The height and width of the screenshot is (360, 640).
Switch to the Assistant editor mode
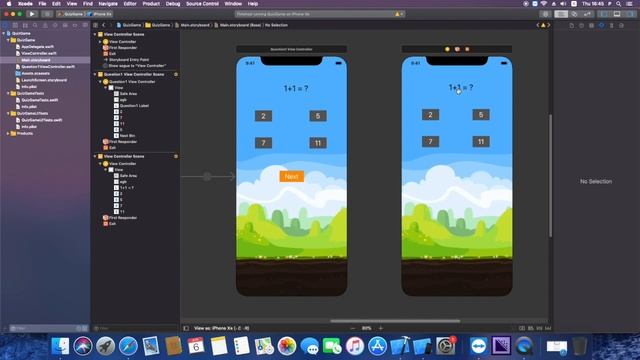(x=574, y=14)
